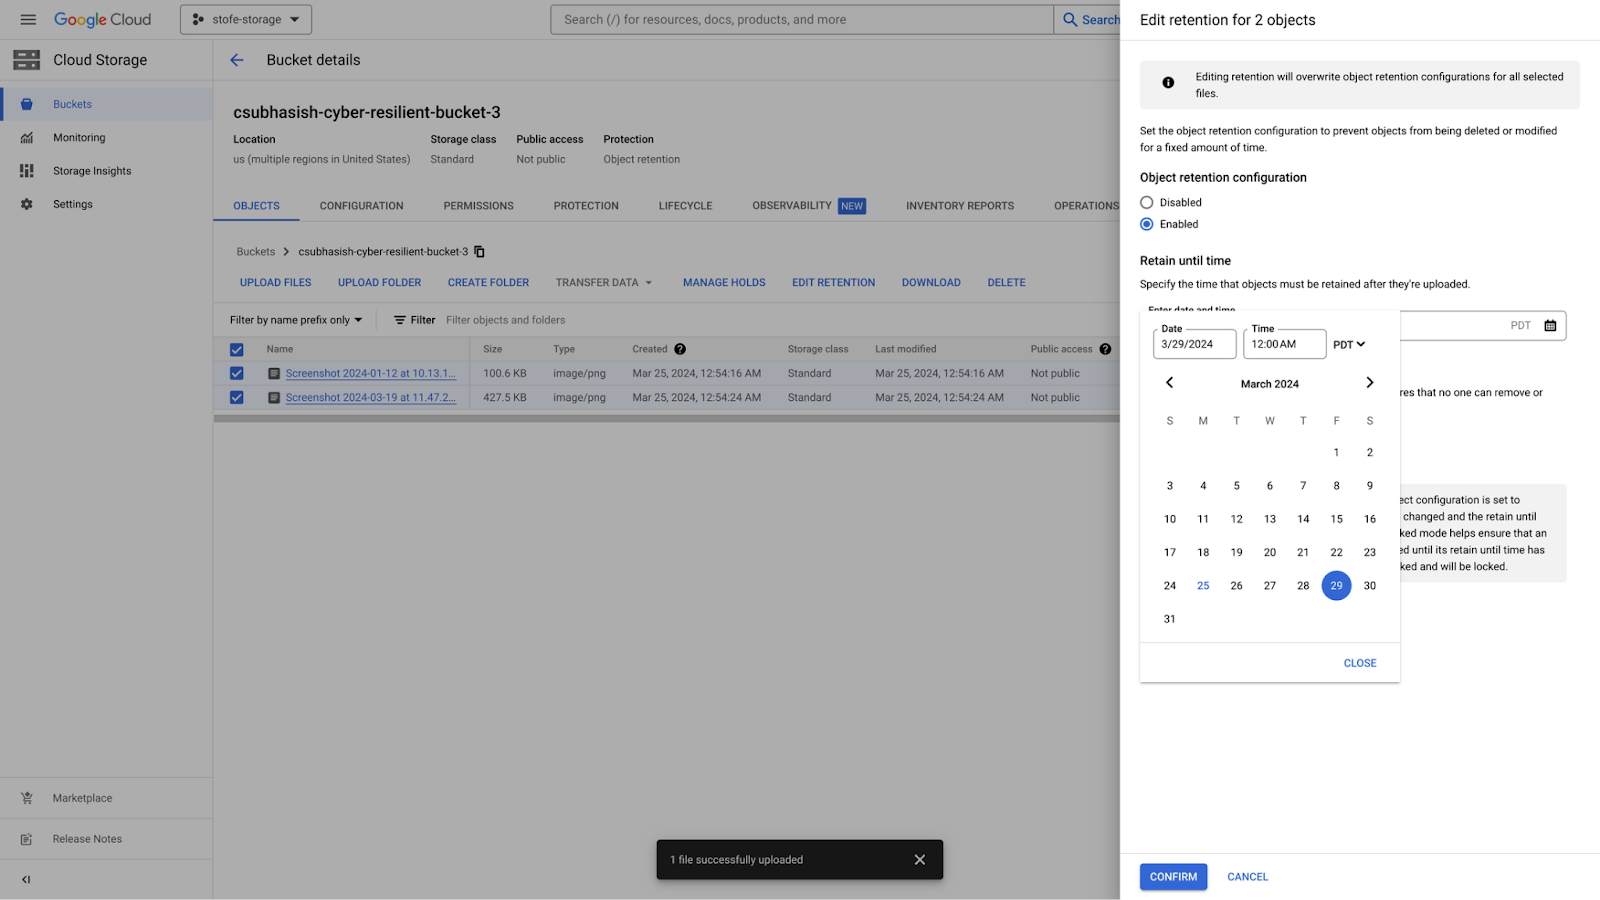Open the hamburger navigation menu
1600x900 pixels.
[x=28, y=20]
